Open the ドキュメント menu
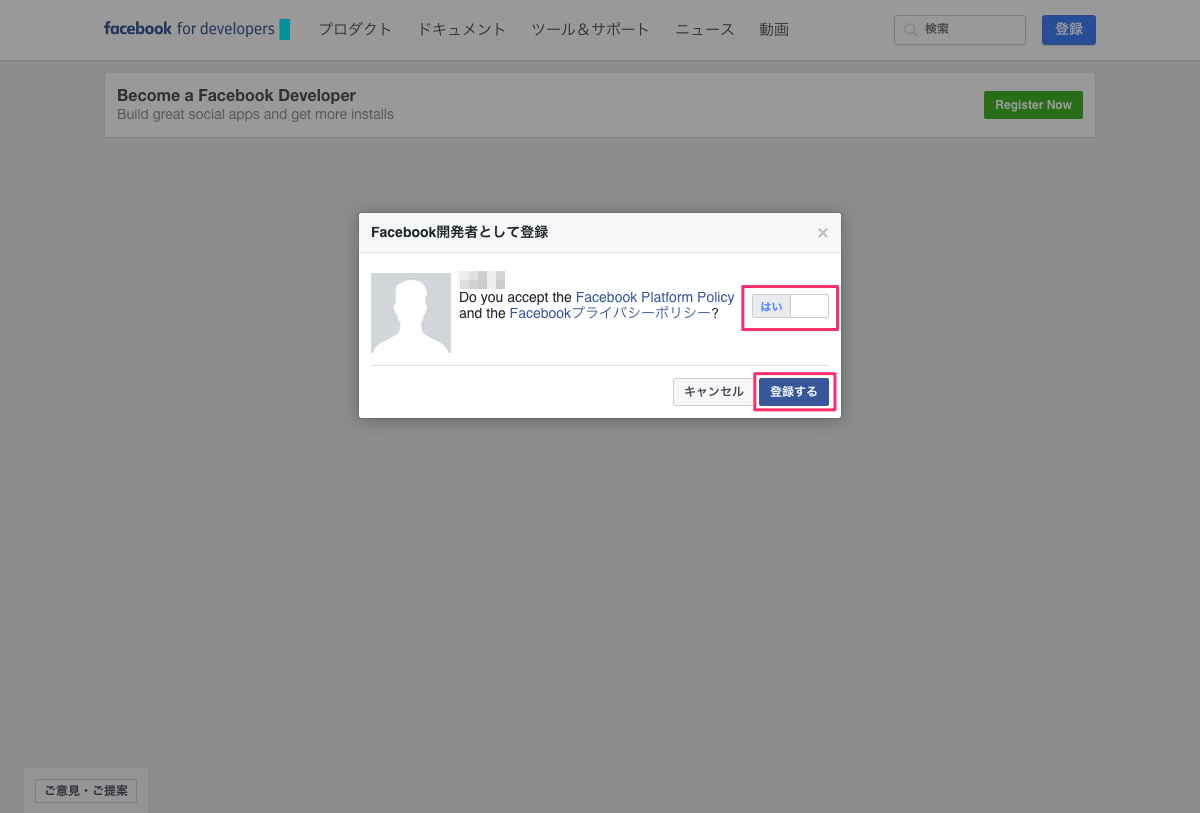Viewport: 1200px width, 813px height. [x=461, y=30]
